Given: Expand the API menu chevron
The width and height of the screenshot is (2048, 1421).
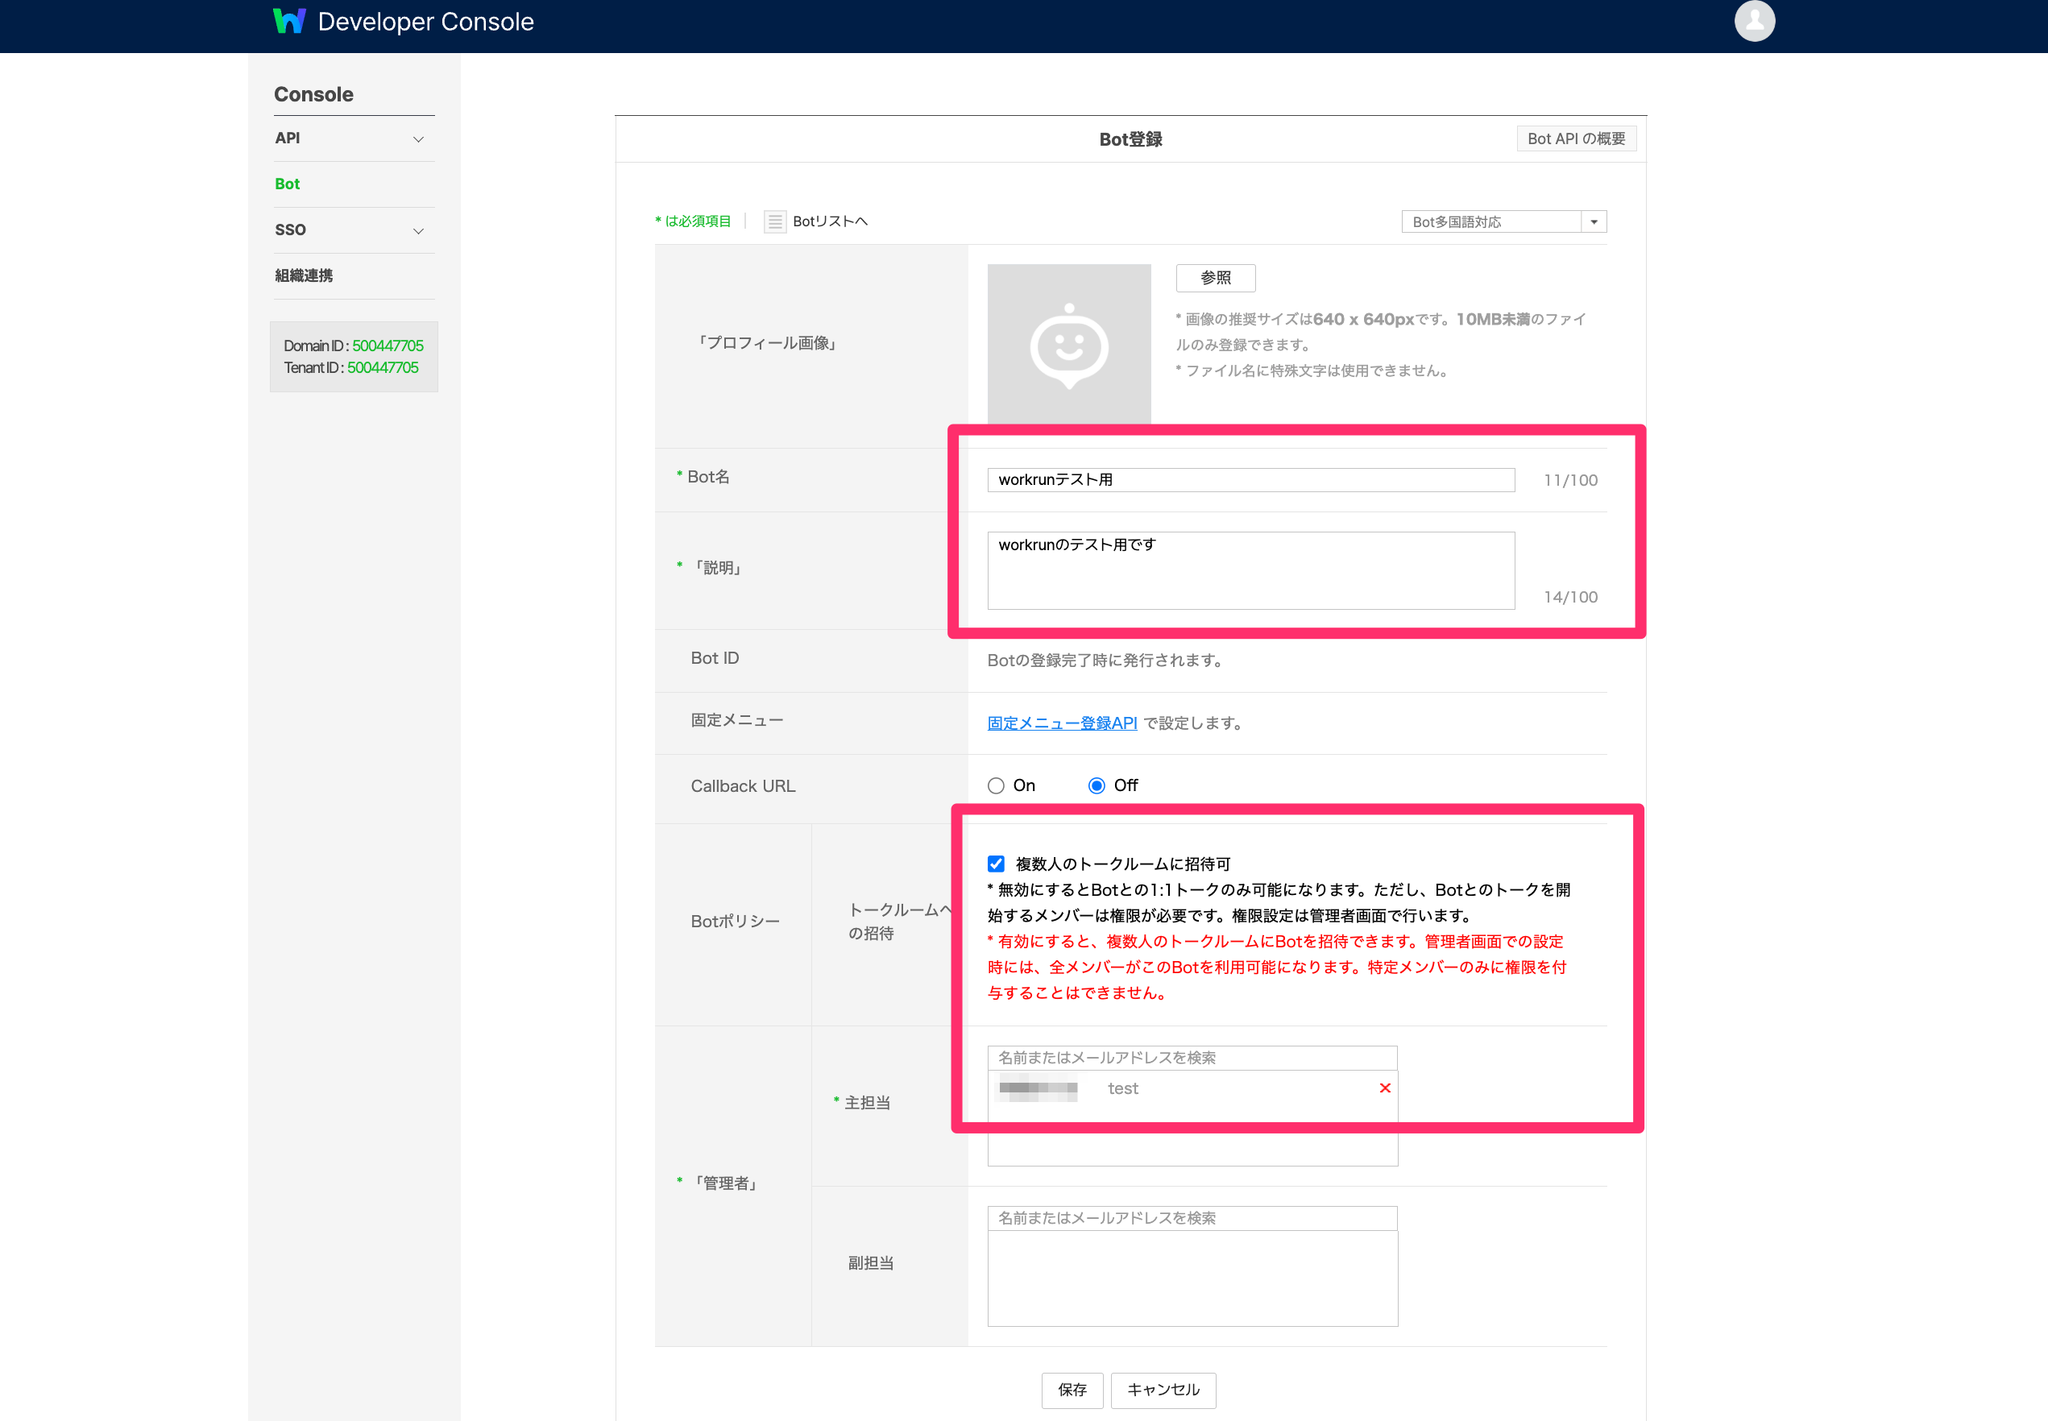Looking at the screenshot, I should click(x=418, y=139).
